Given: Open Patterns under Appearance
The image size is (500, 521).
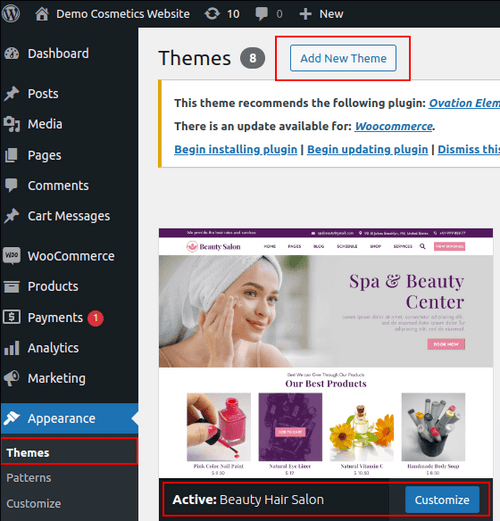Looking at the screenshot, I should coord(29,478).
